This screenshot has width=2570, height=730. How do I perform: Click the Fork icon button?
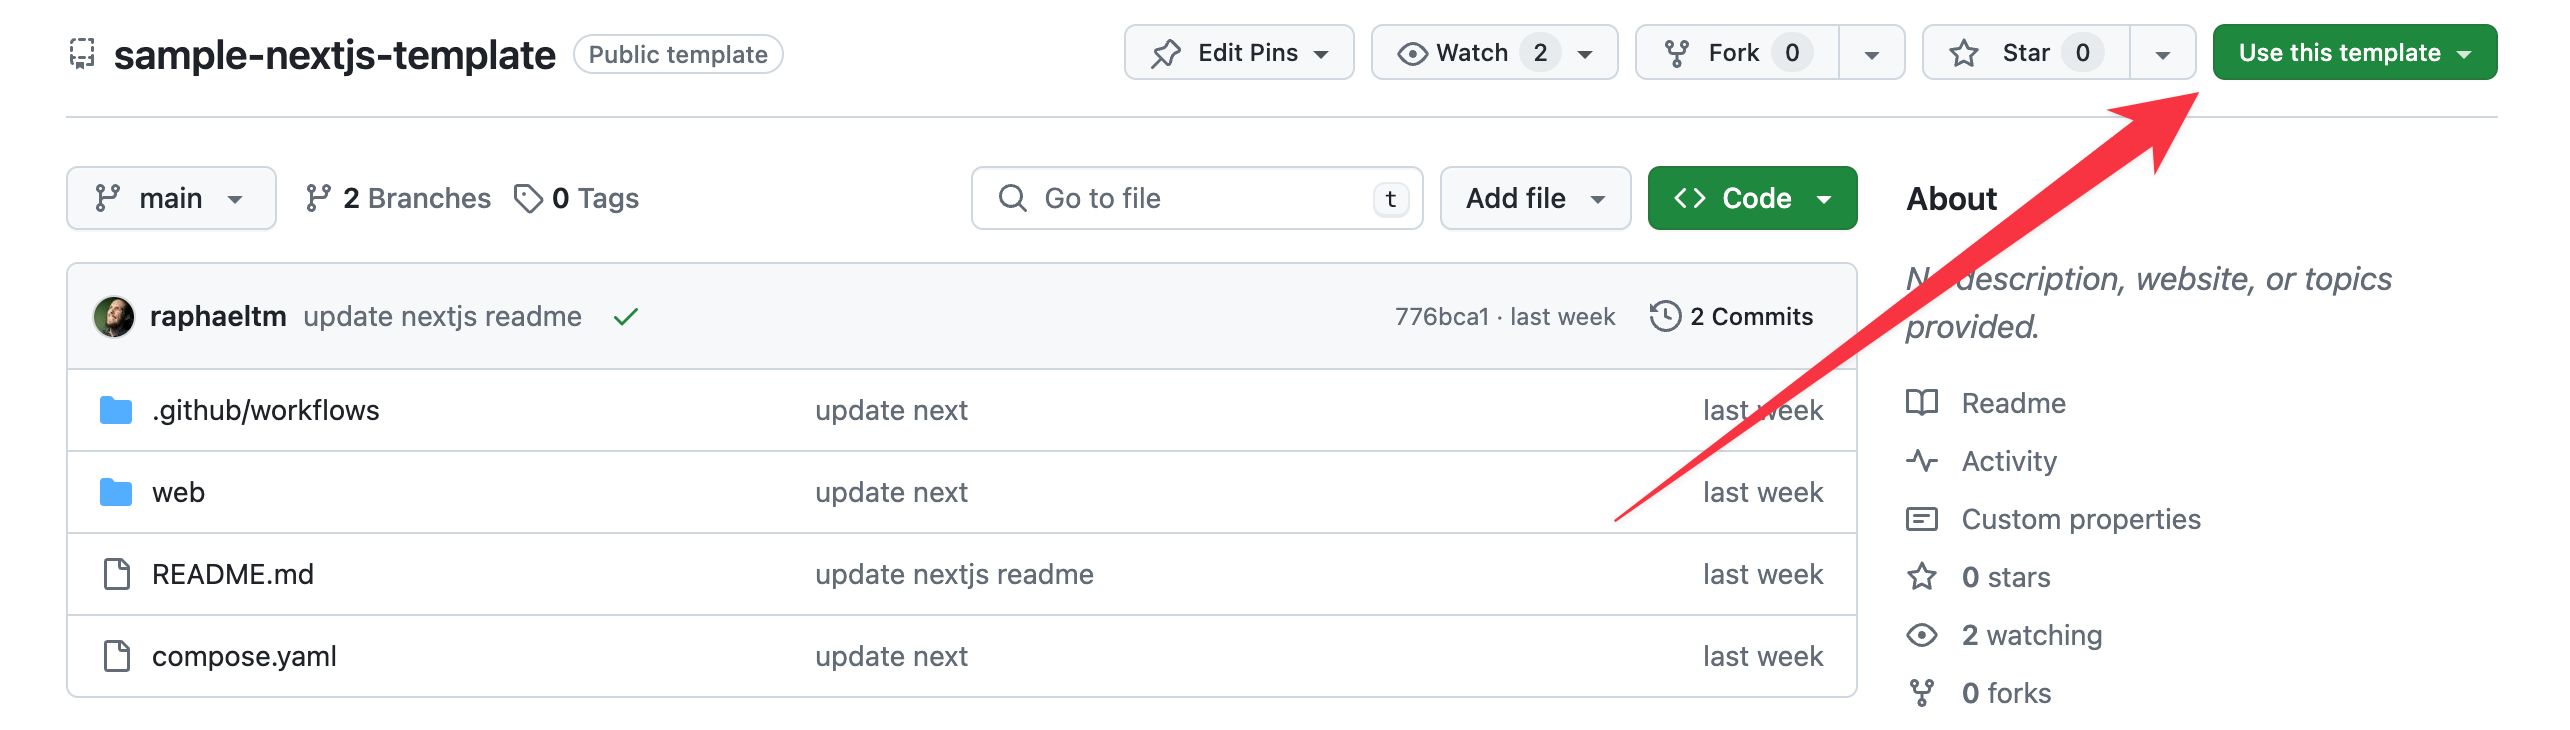1677,53
